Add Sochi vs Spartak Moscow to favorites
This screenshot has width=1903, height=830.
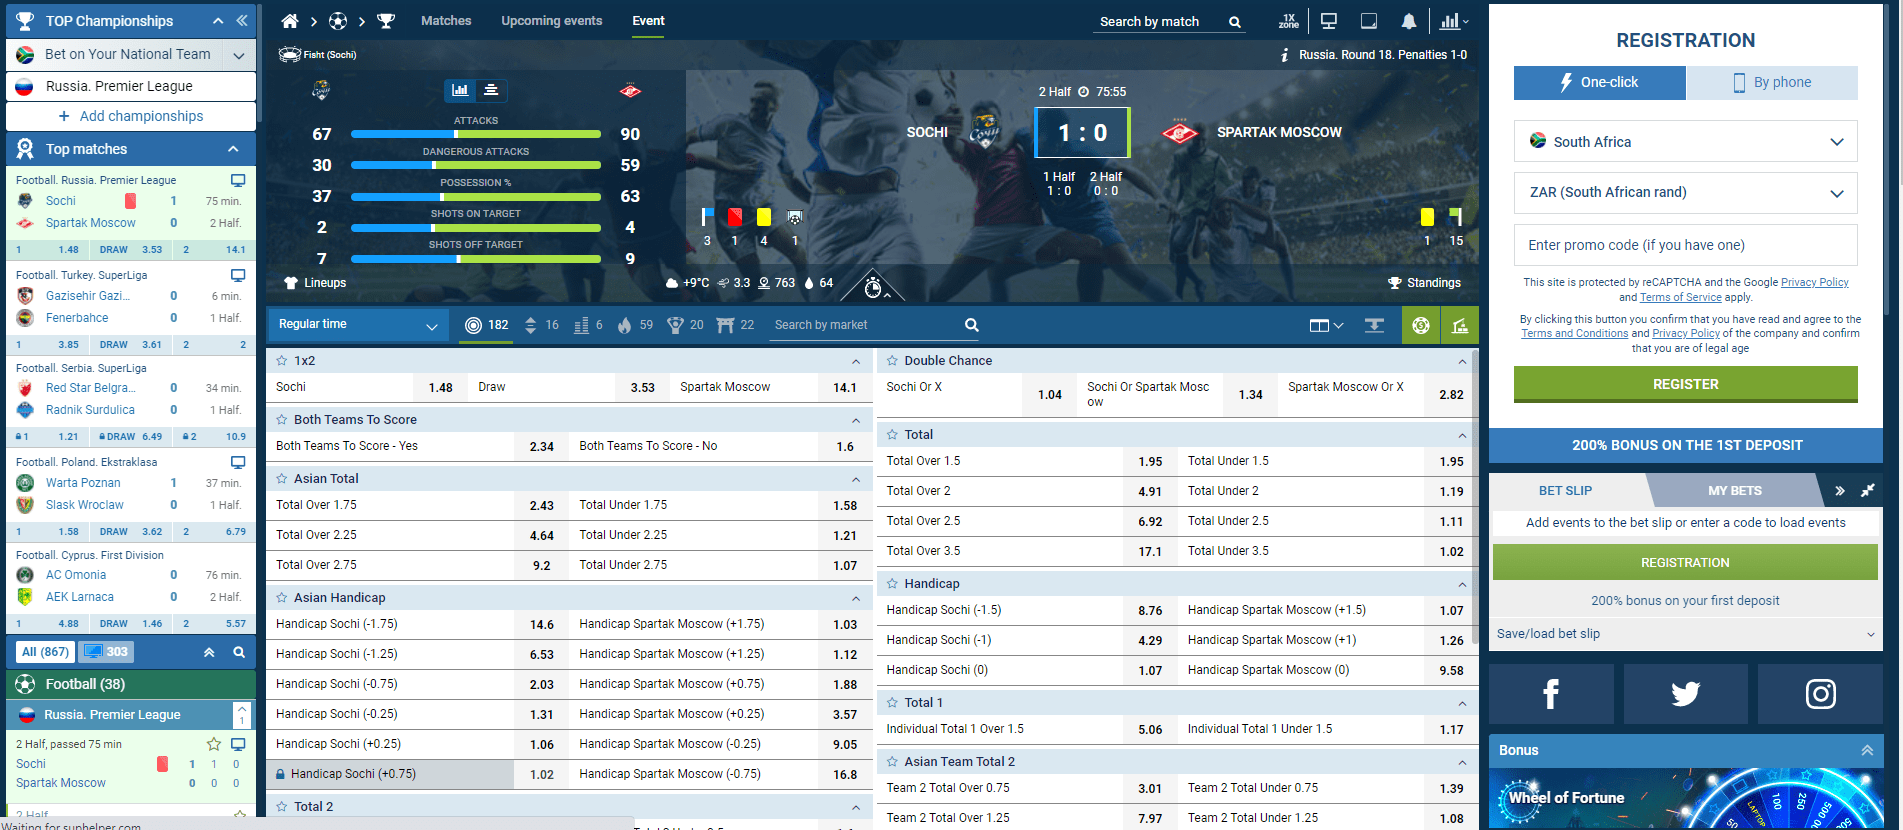[x=213, y=744]
